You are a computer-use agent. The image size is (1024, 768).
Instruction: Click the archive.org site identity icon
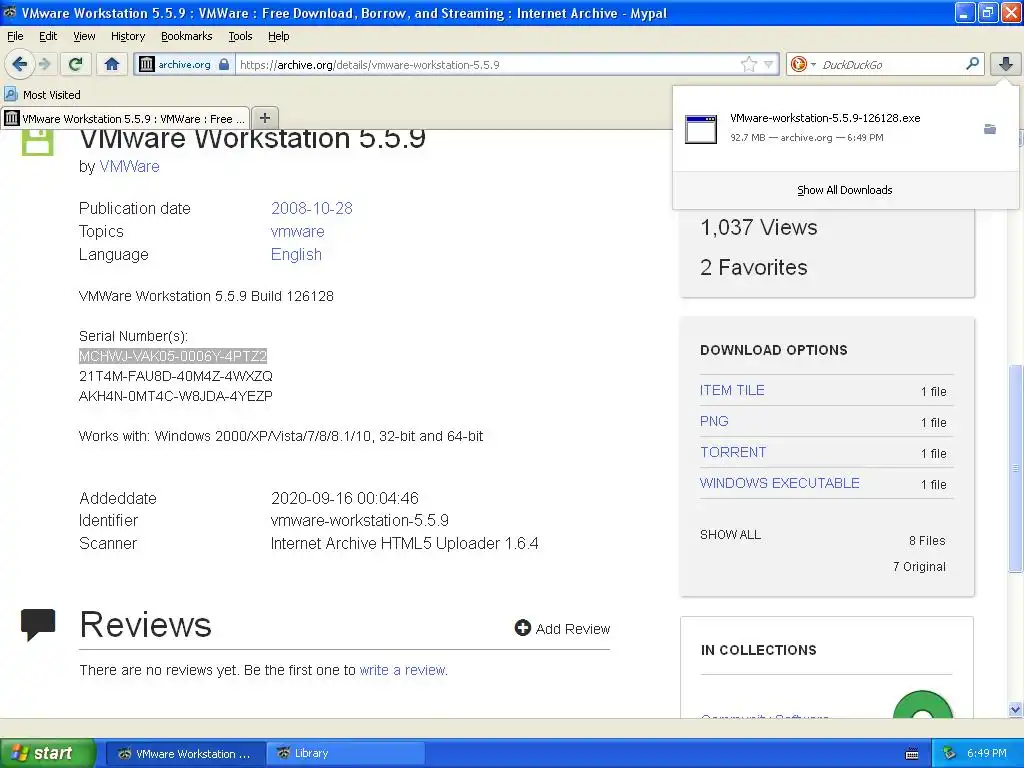(x=147, y=64)
